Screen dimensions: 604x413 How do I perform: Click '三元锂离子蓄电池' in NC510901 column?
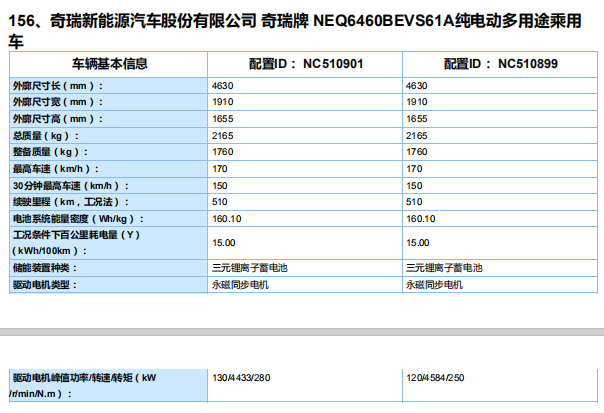click(x=250, y=268)
